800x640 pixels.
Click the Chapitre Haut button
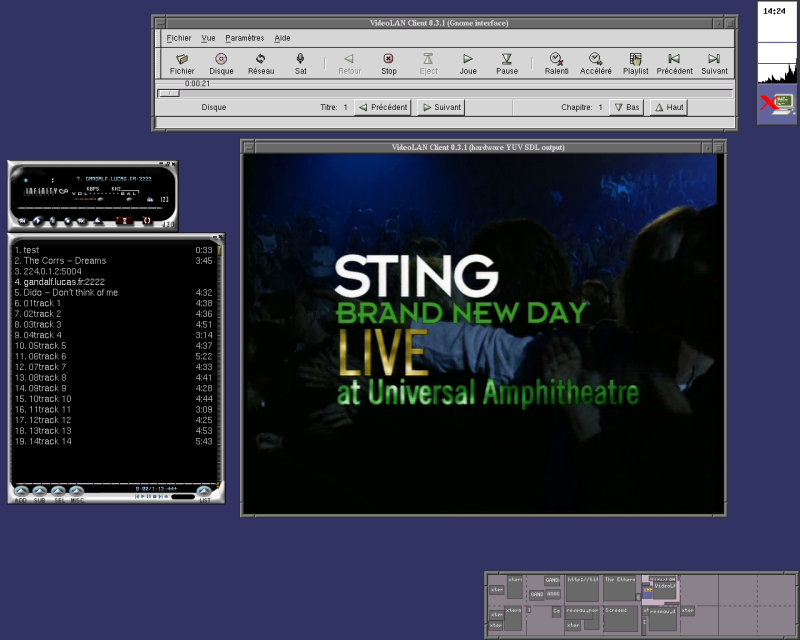point(669,107)
